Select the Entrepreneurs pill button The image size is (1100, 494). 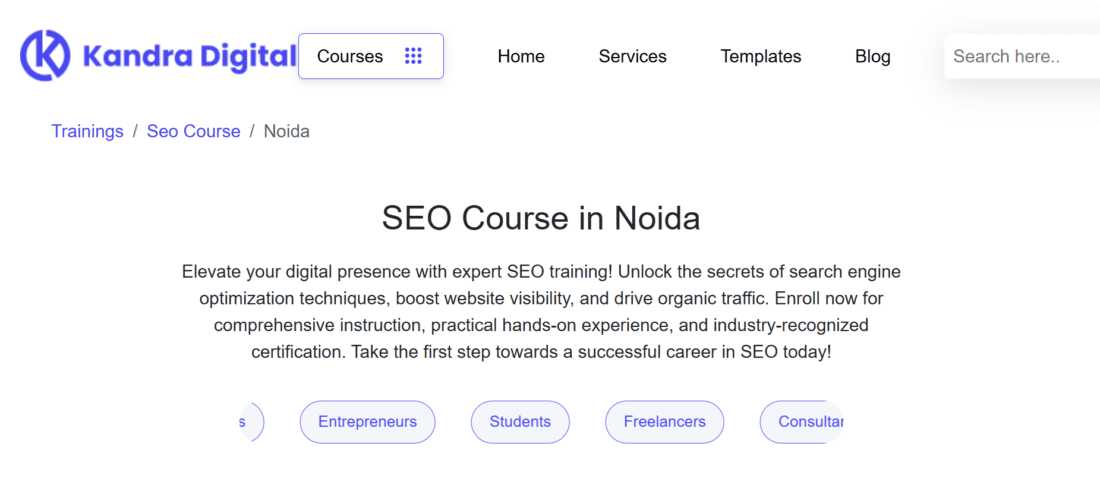point(368,422)
